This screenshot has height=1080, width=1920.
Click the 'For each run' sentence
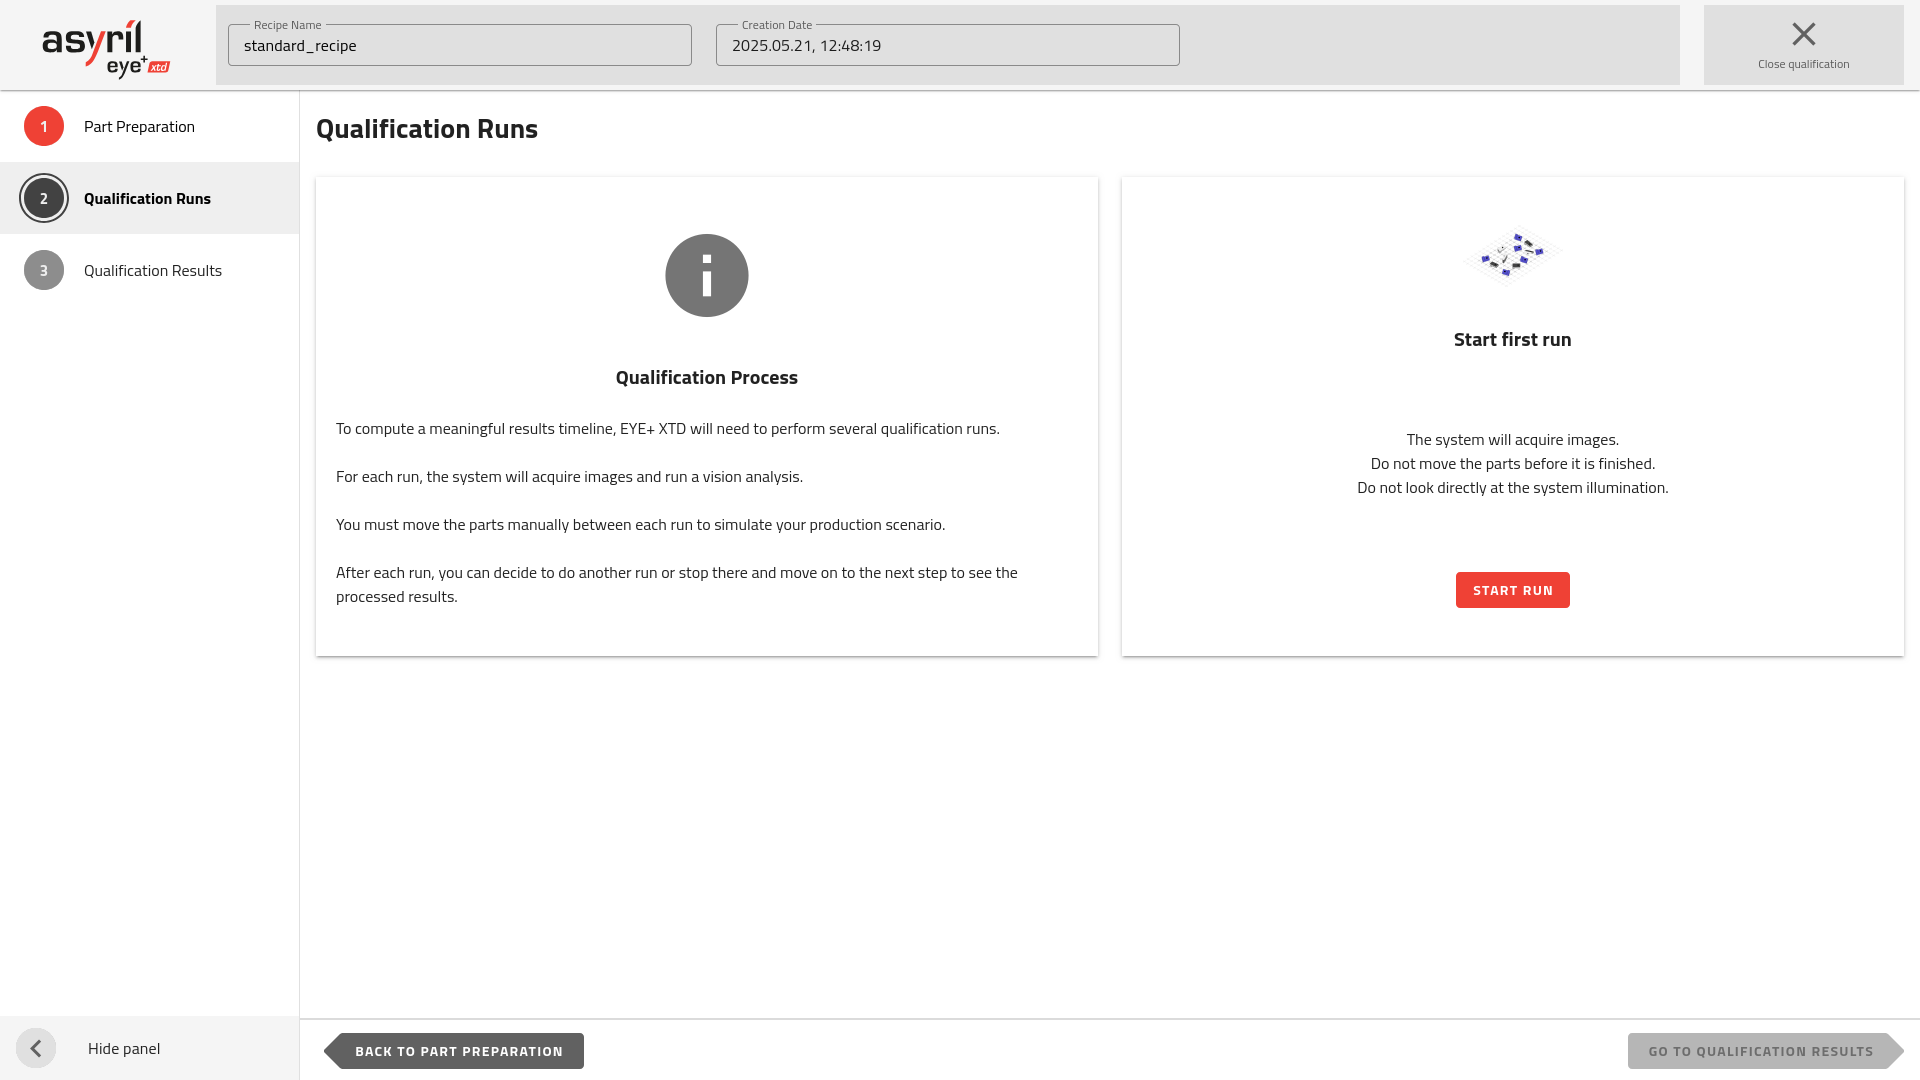(569, 477)
